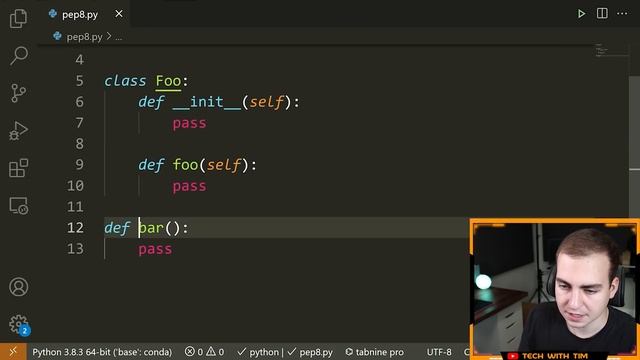Open the Search view
Image resolution: width=640 pixels, height=360 pixels.
coord(18,56)
